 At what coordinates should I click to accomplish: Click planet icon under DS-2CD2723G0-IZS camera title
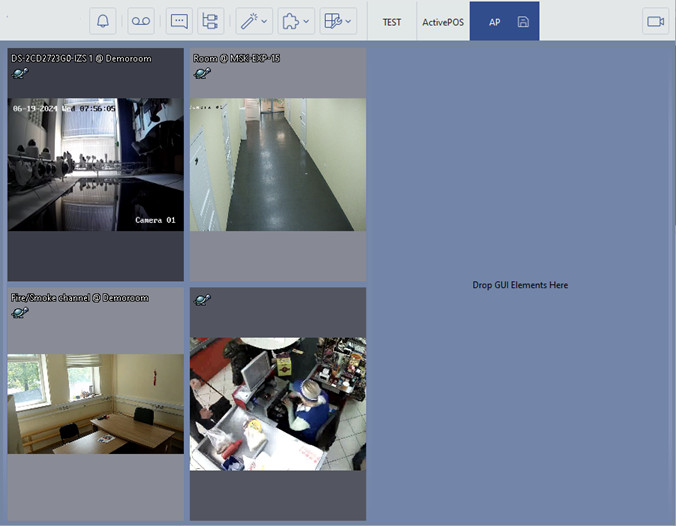[19, 73]
